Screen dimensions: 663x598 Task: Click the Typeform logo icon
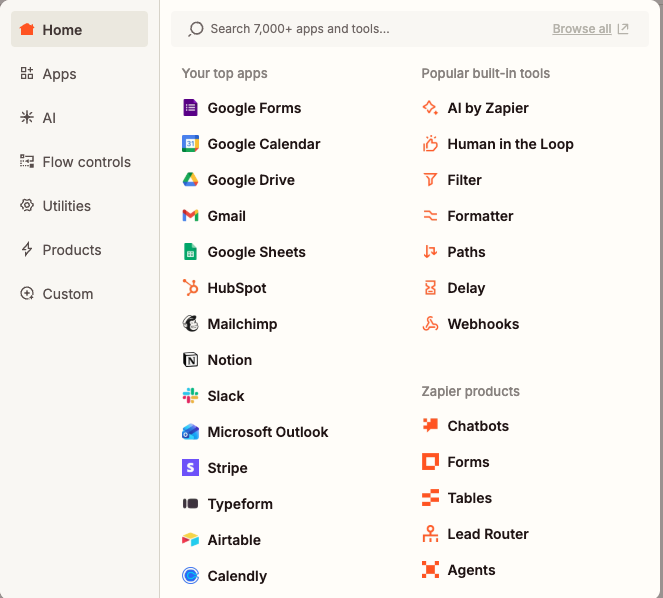coord(190,504)
